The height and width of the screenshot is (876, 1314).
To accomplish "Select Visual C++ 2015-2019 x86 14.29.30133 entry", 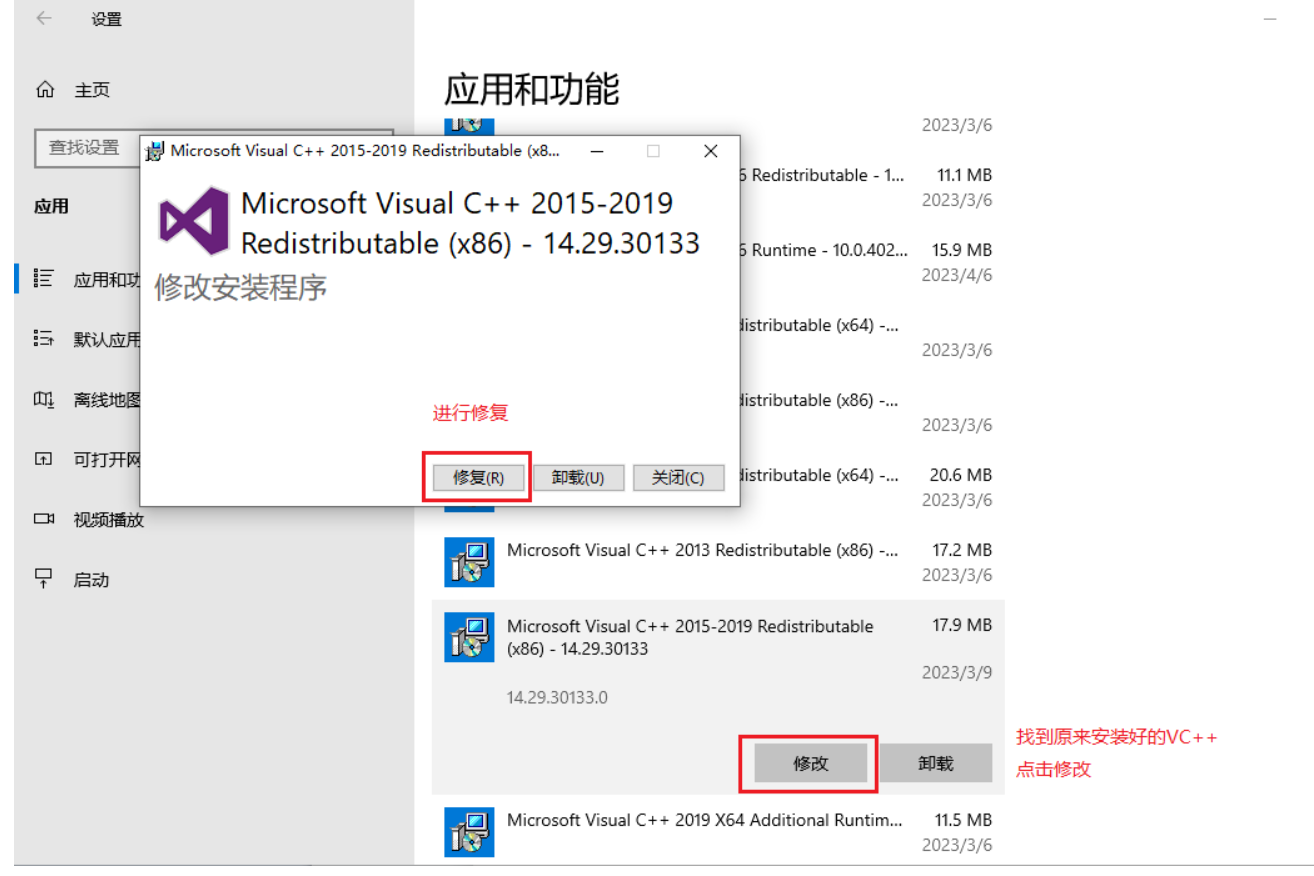I will tap(690, 637).
